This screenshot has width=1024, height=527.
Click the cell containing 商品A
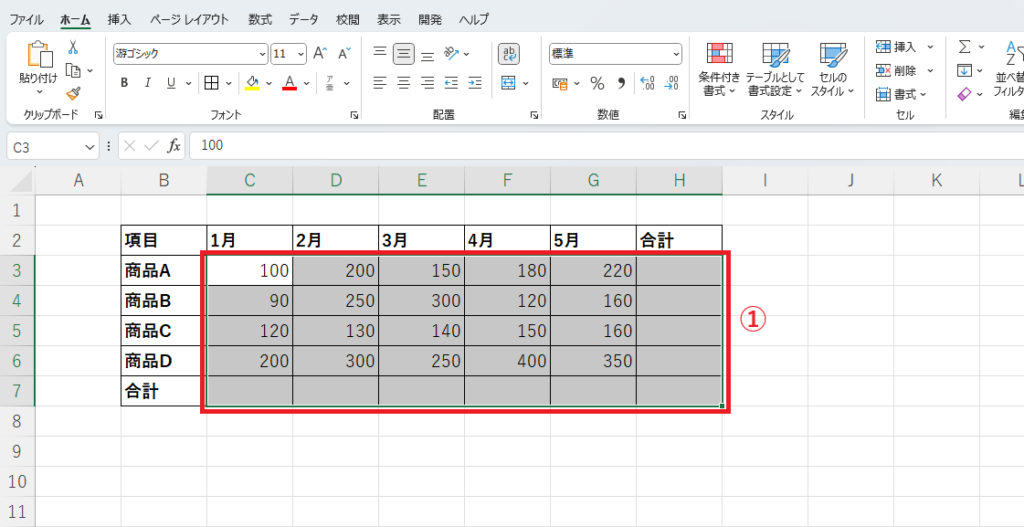(x=163, y=270)
